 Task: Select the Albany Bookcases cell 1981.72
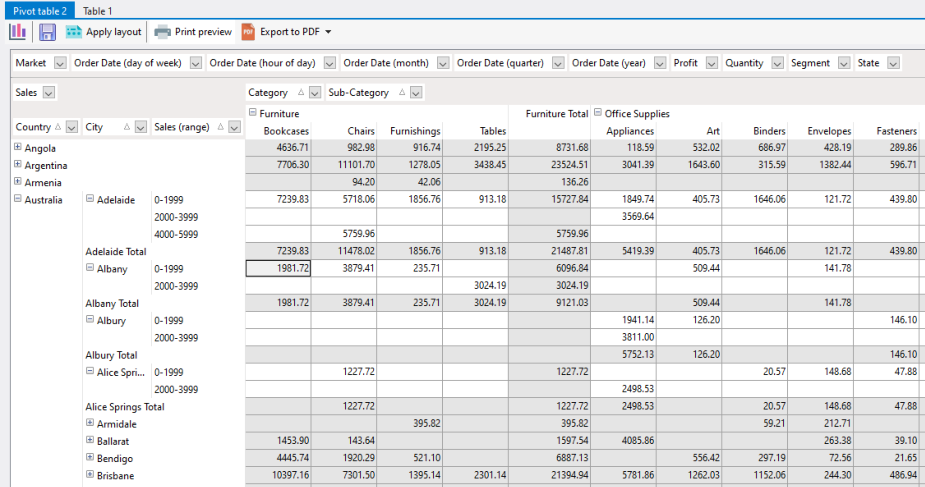(278, 268)
